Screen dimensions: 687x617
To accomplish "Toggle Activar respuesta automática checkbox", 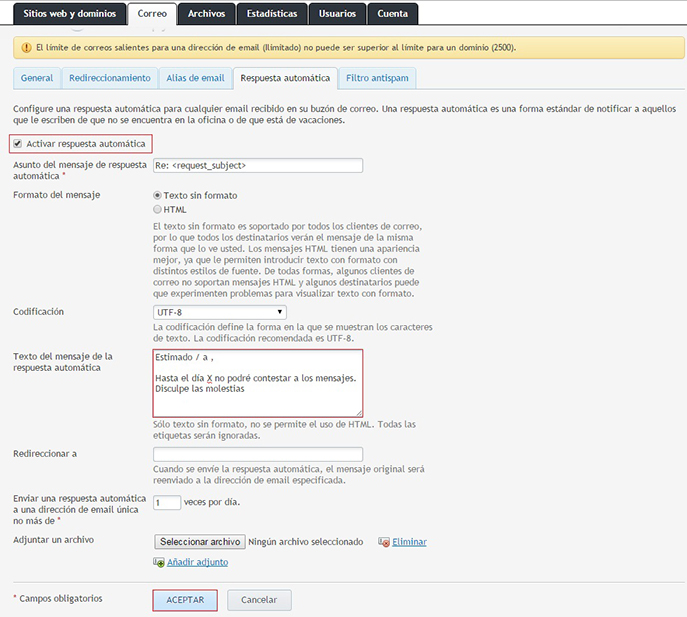I will click(x=18, y=144).
